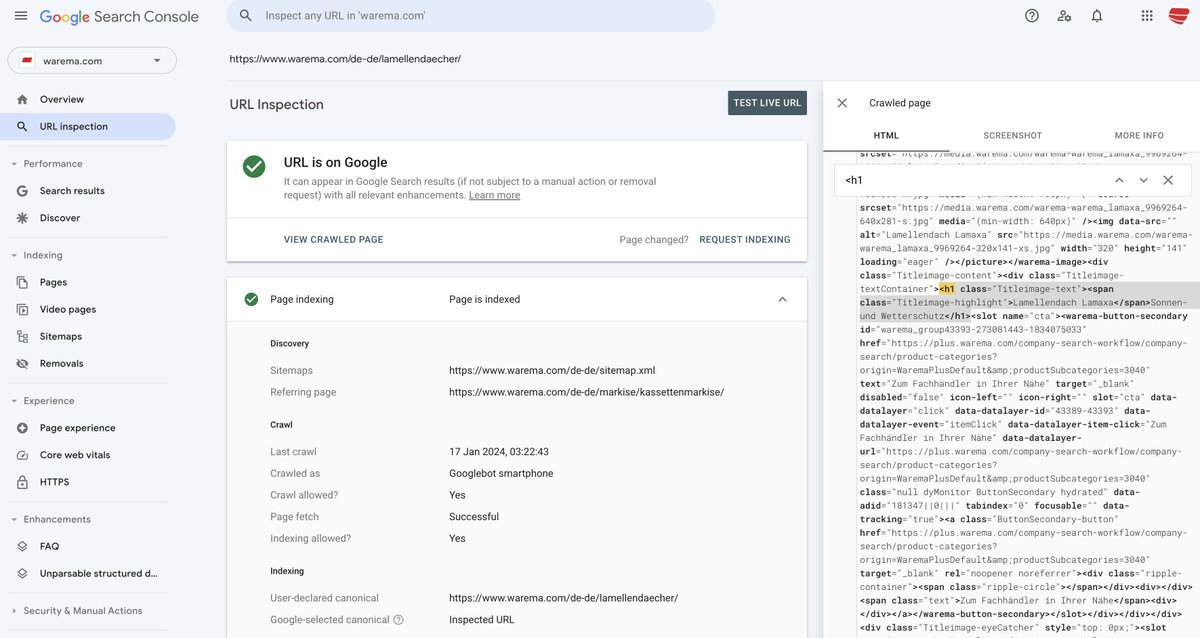This screenshot has height=638, width=1200.
Task: Switch to the HTML tab
Action: click(886, 135)
